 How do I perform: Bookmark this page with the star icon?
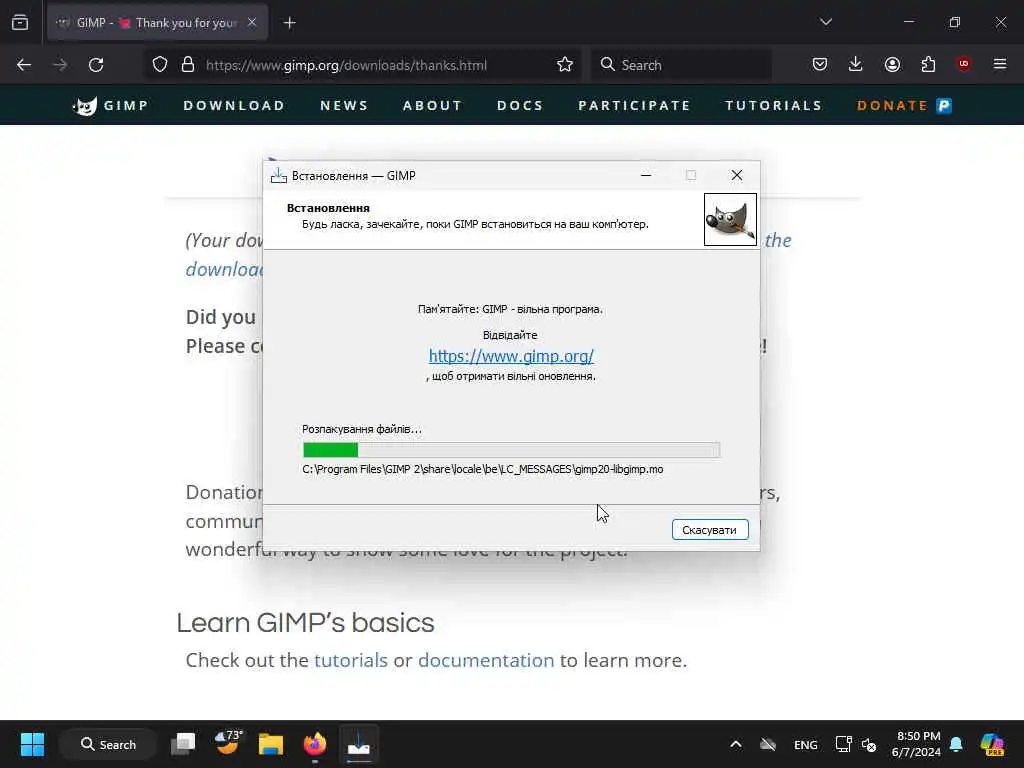(565, 65)
